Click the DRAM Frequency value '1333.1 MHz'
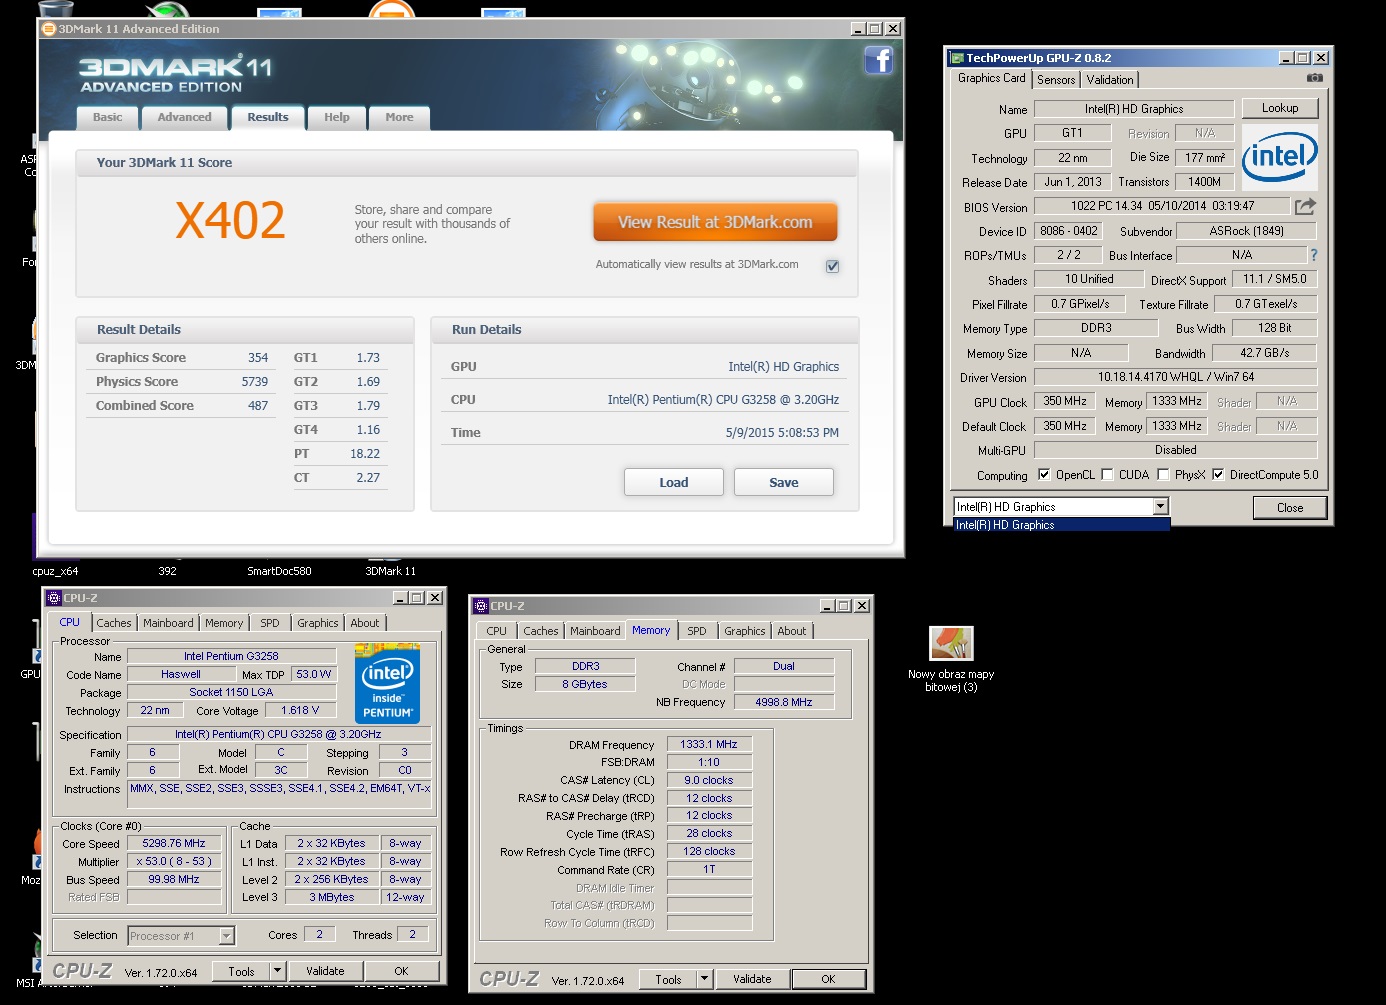Image resolution: width=1386 pixels, height=1005 pixels. (709, 744)
